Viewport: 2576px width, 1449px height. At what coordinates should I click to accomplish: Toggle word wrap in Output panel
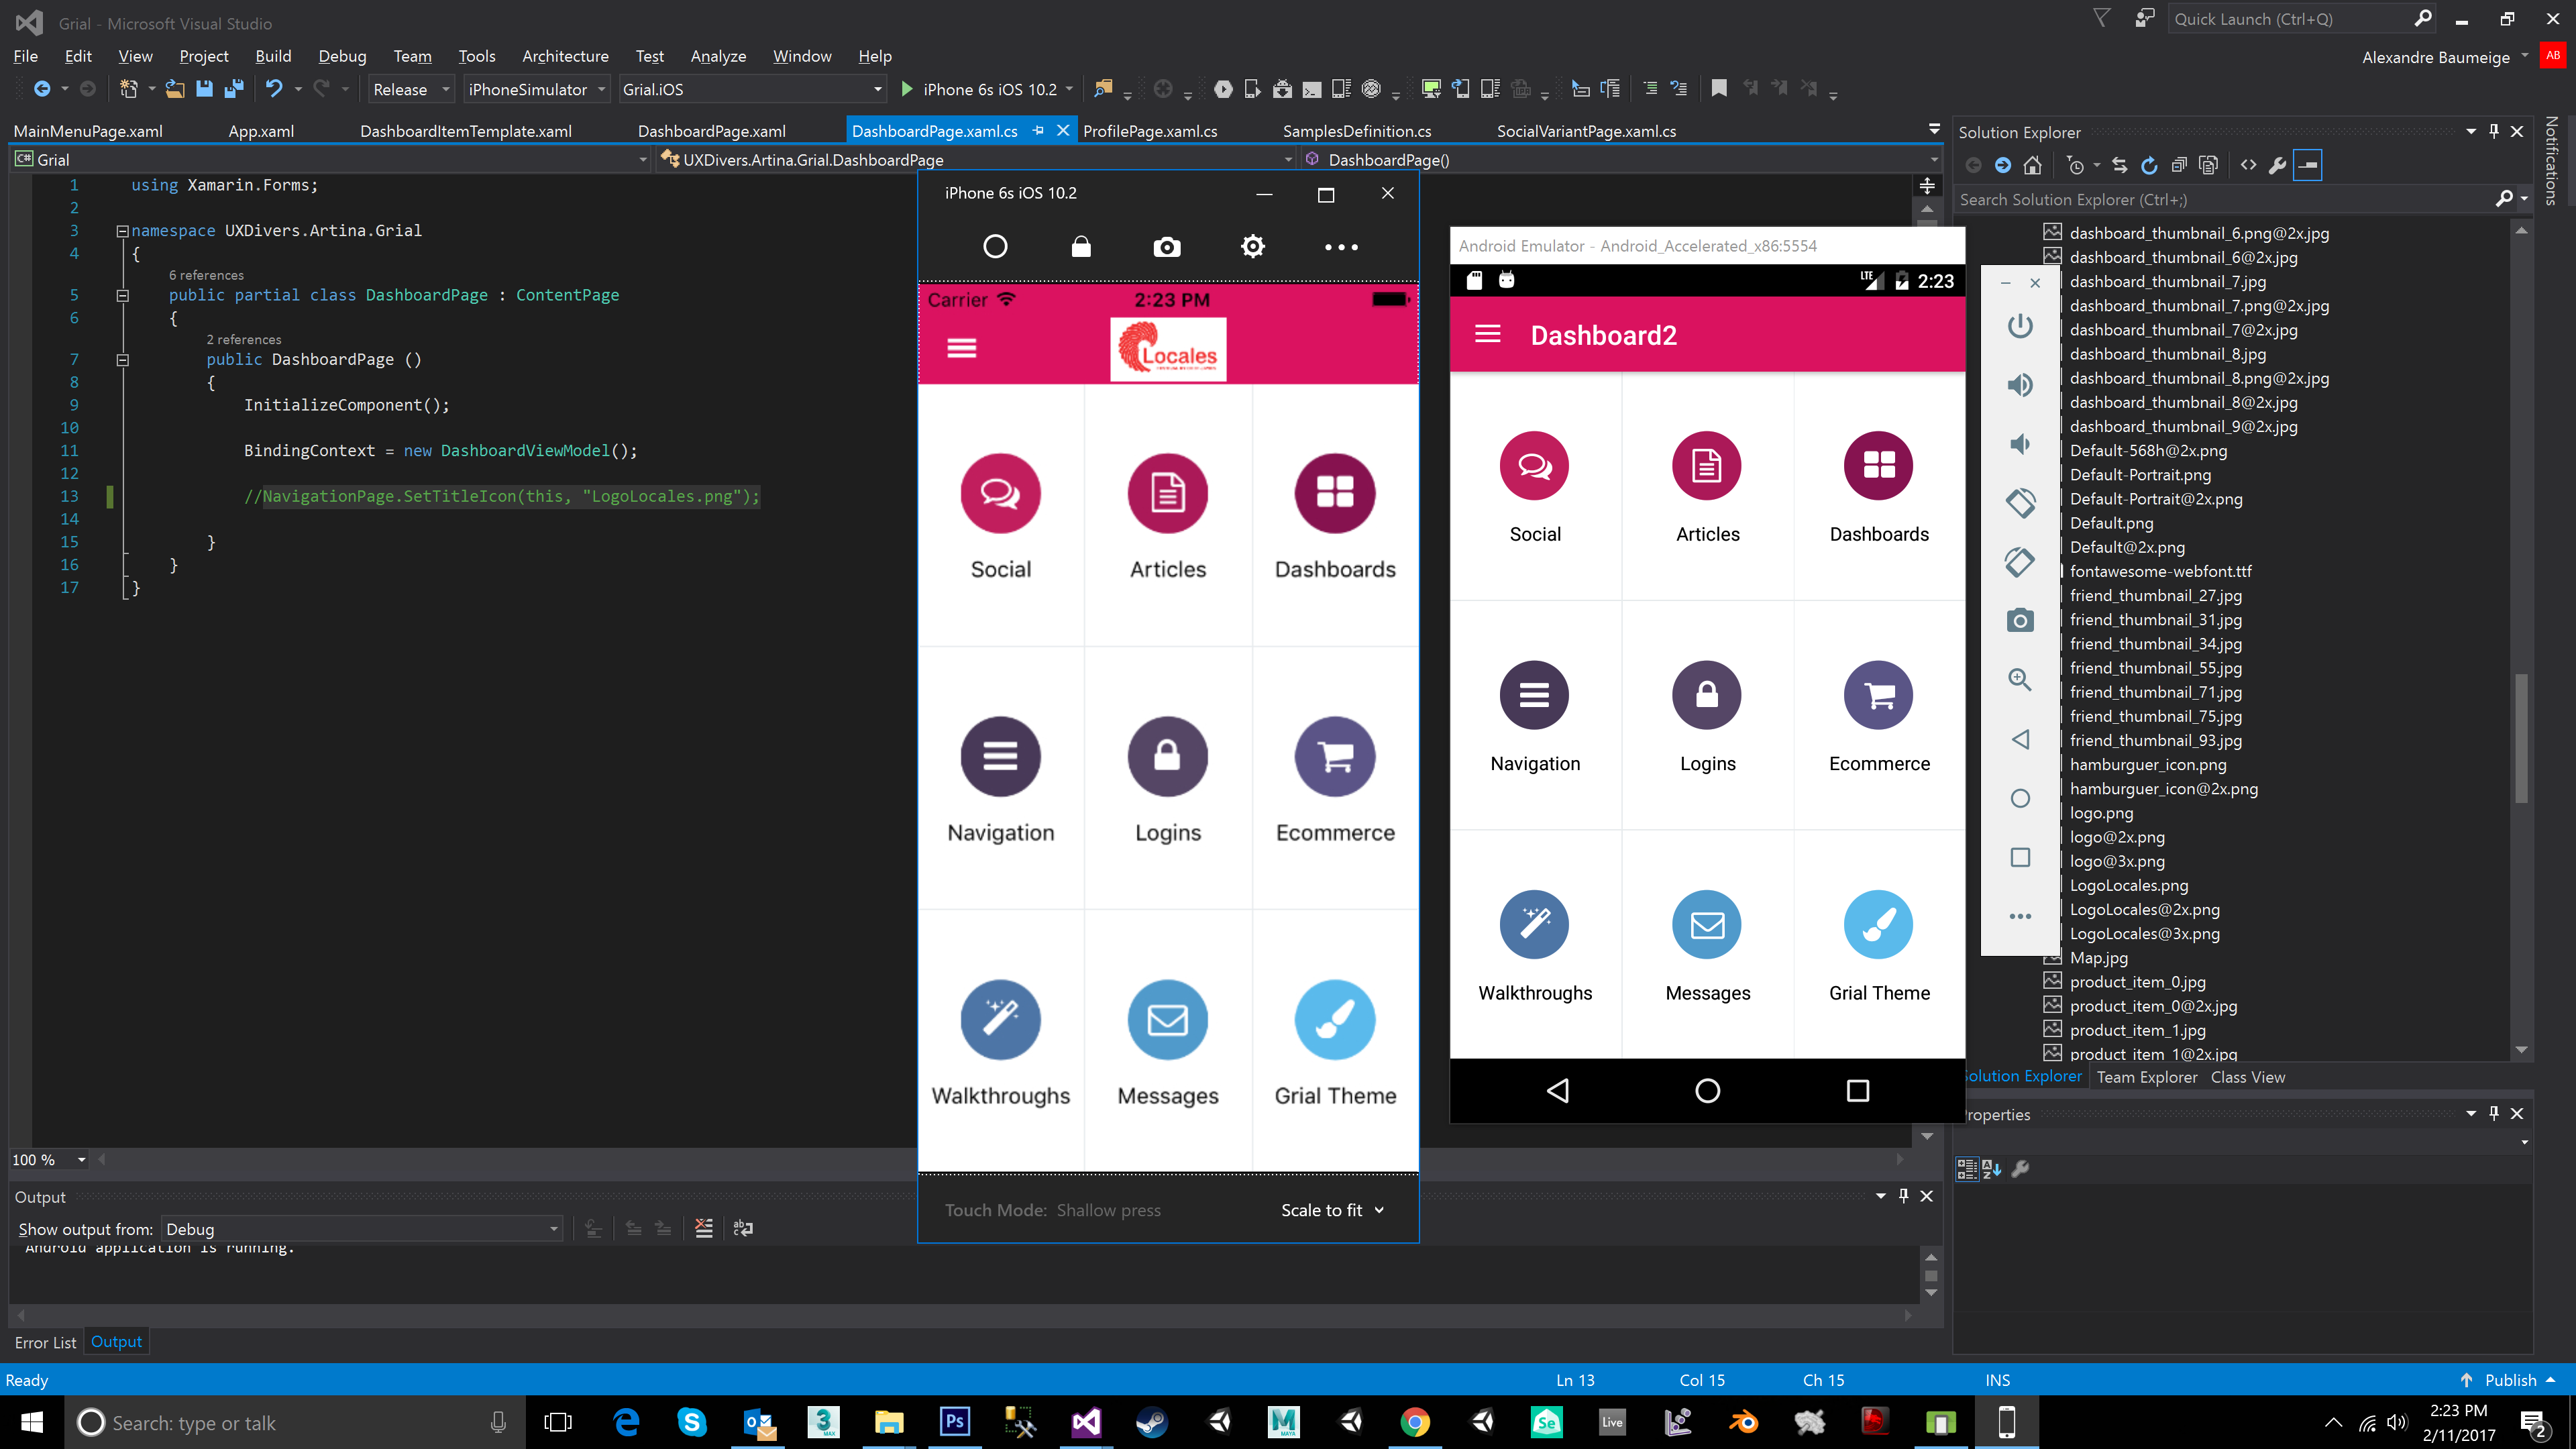point(743,1229)
